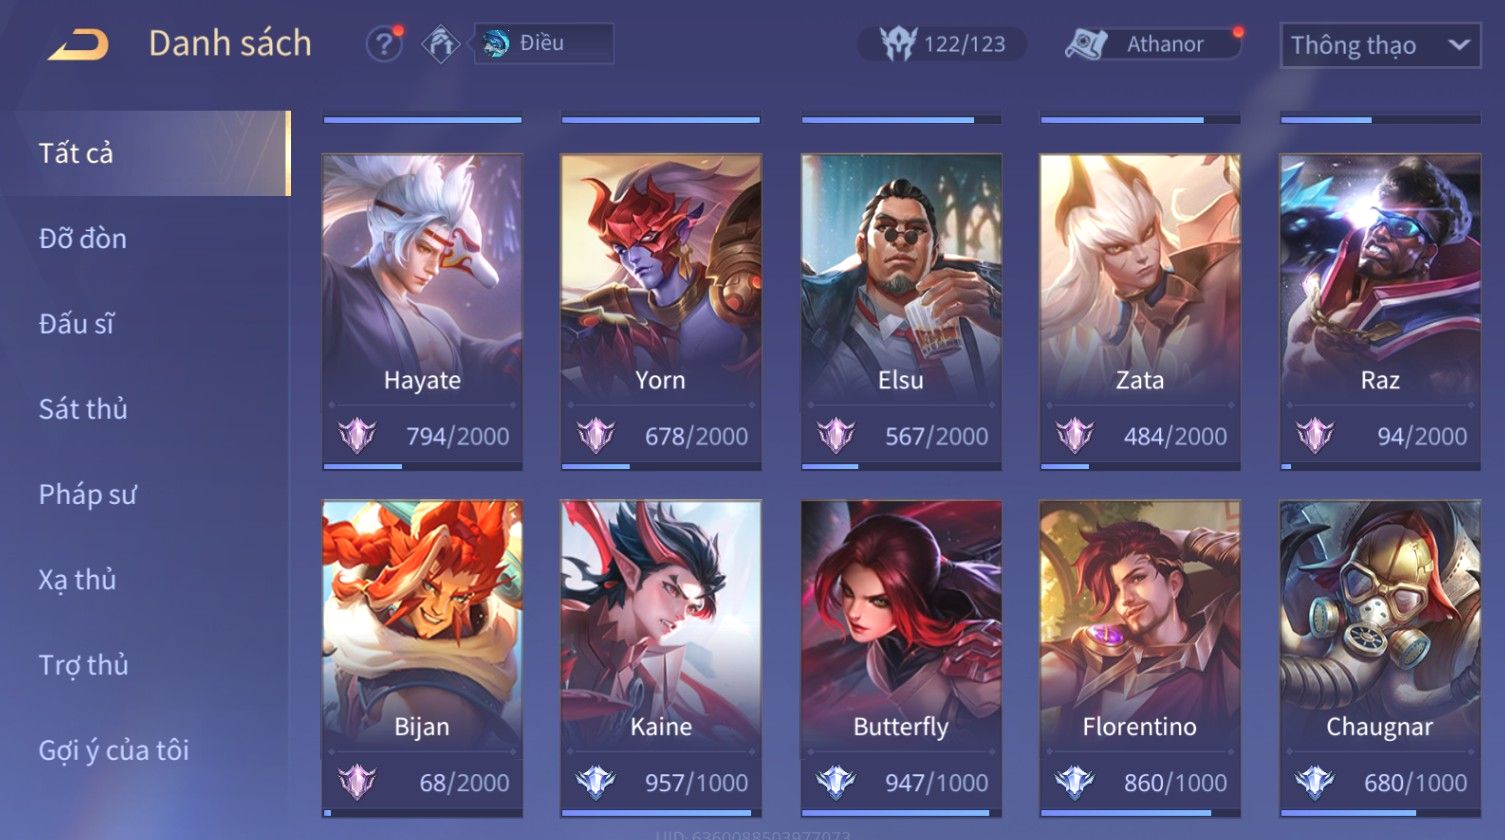Screen dimensions: 1505x840
Task: Click Elsu's 567/2000 mastery progress bar
Action: coord(901,466)
